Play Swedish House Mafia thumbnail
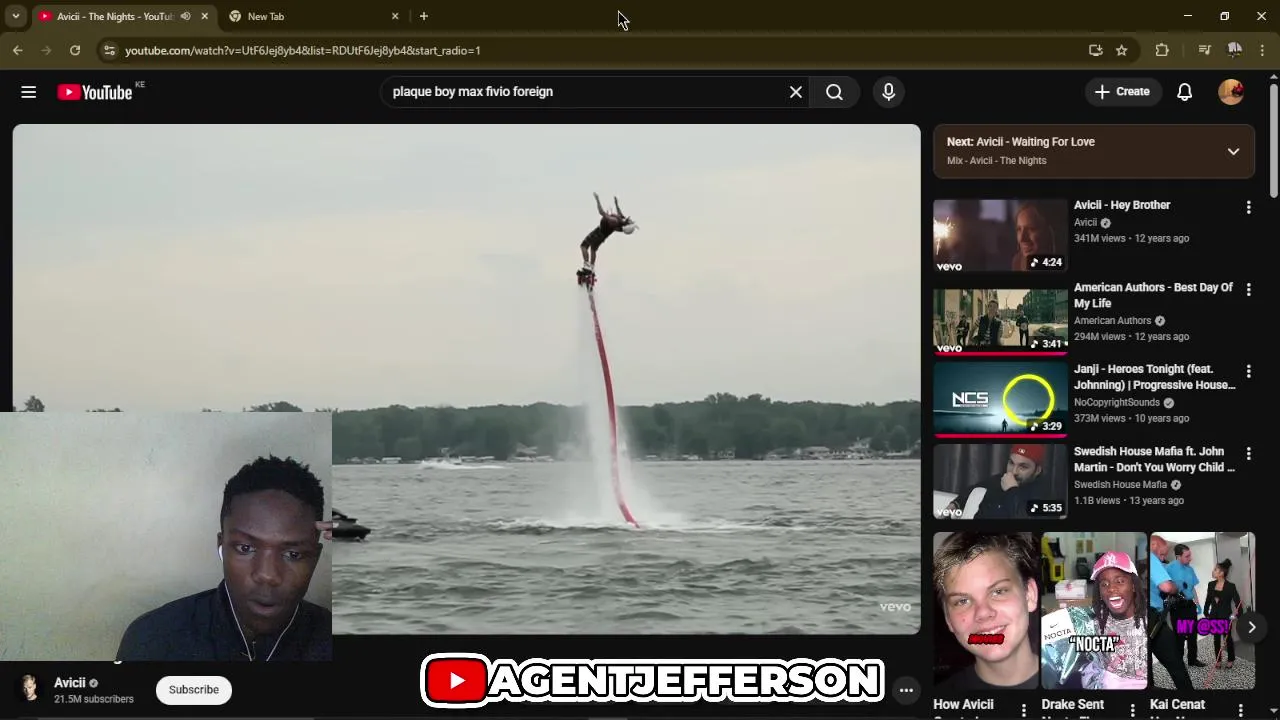The image size is (1280, 720). [x=1000, y=481]
